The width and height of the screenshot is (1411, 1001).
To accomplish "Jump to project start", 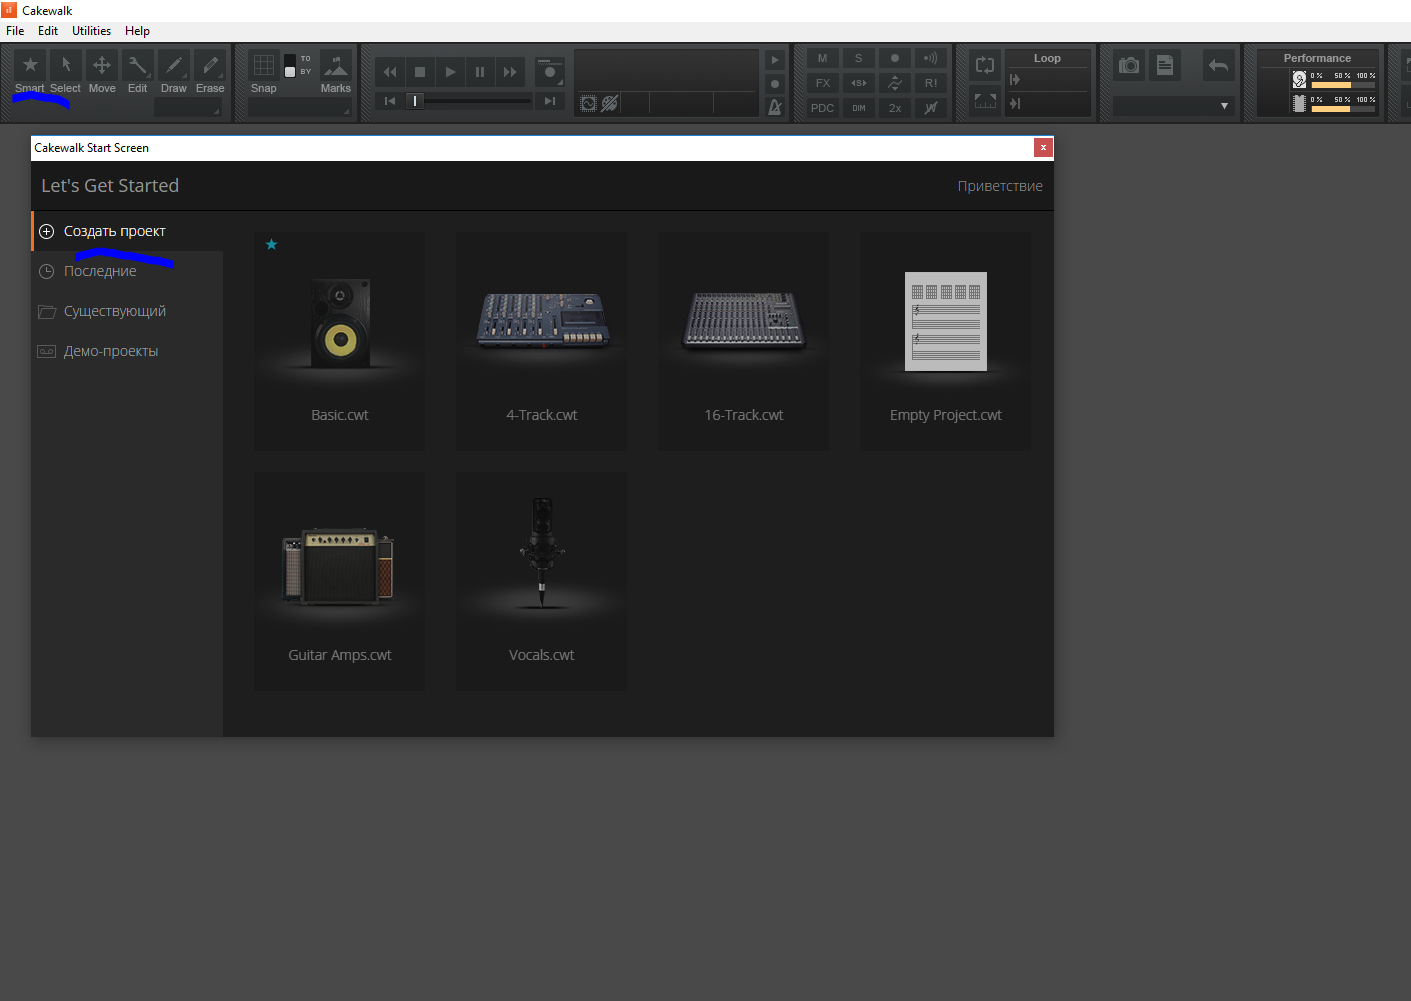I will pyautogui.click(x=390, y=101).
